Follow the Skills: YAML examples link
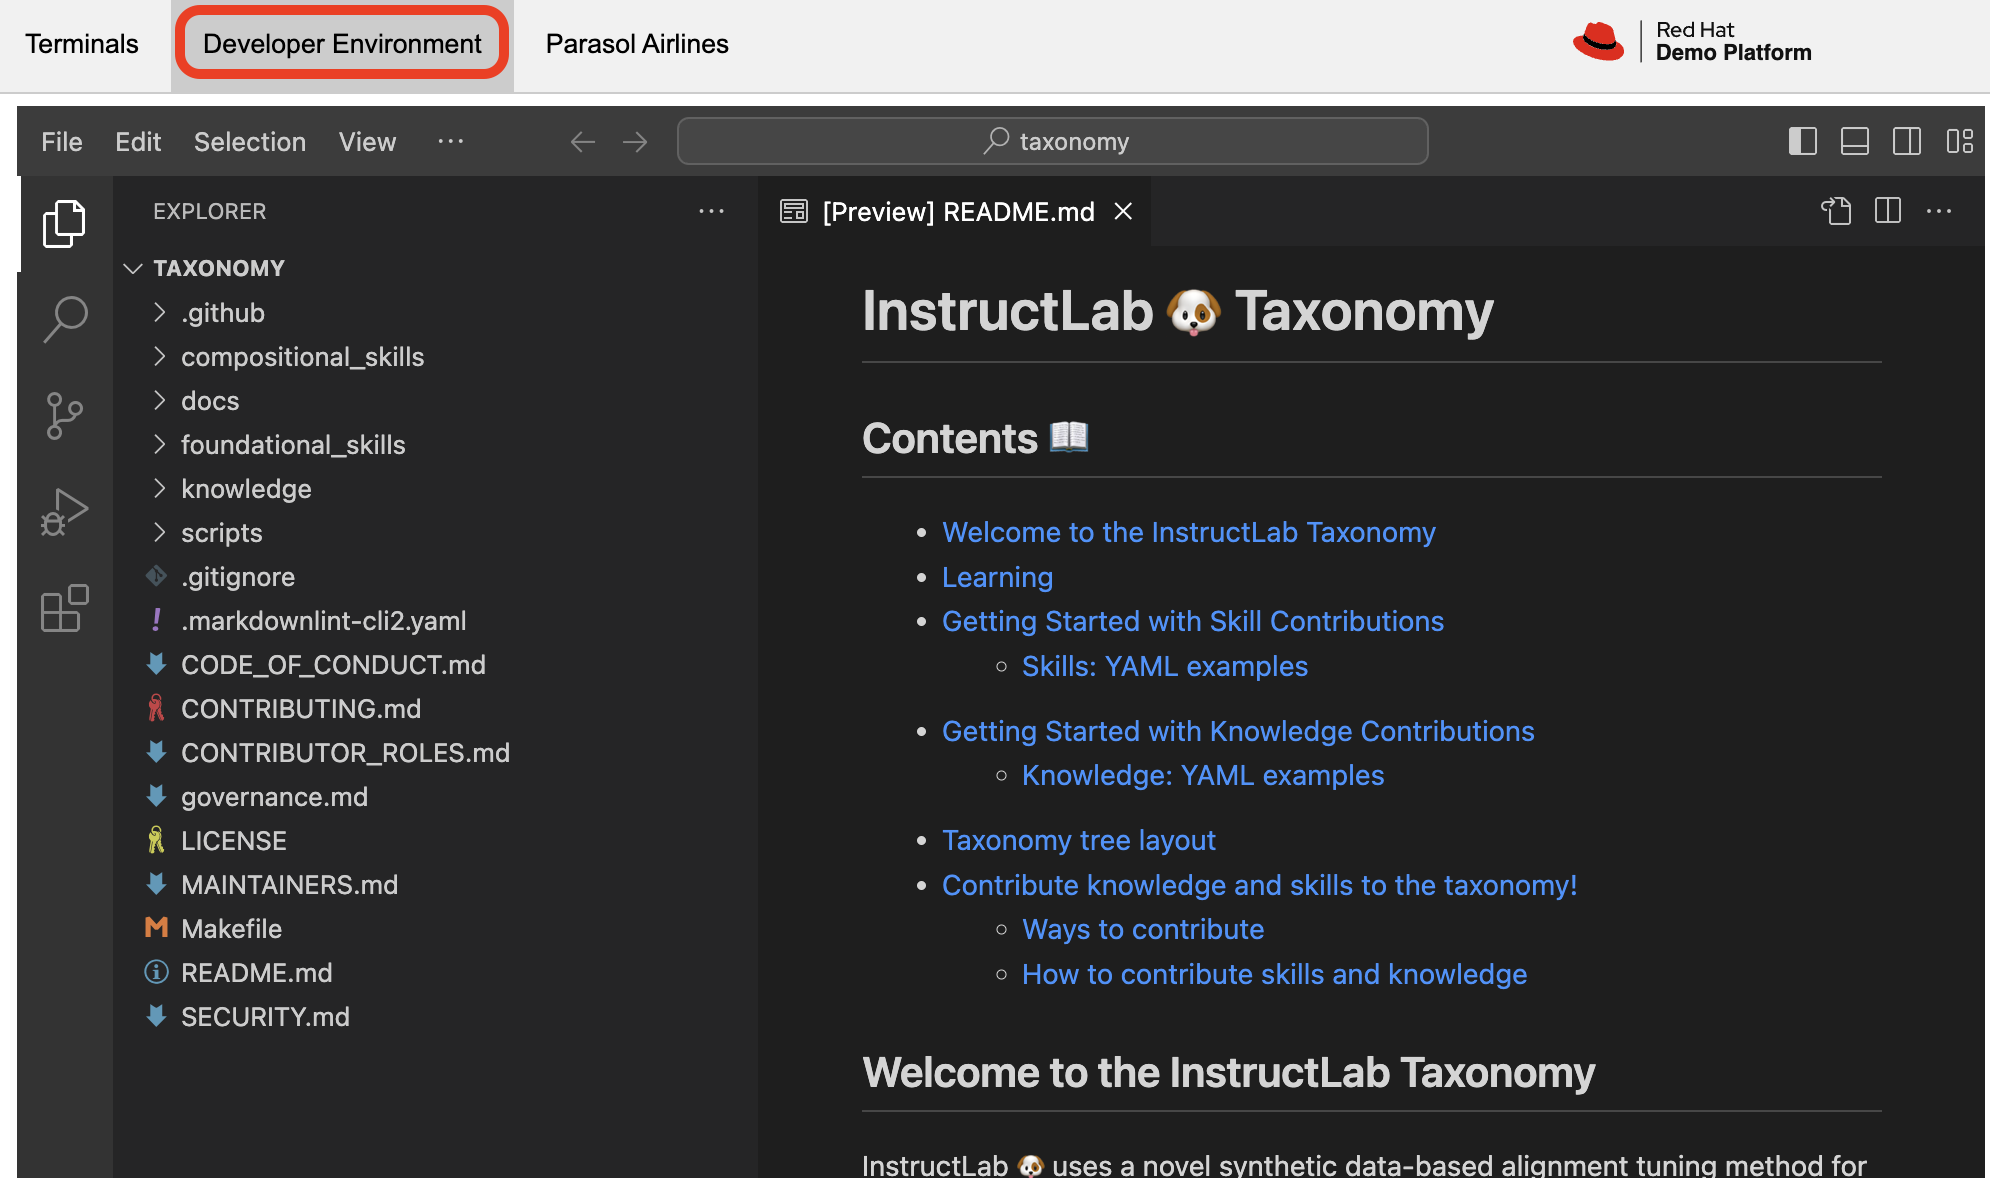 [1165, 666]
